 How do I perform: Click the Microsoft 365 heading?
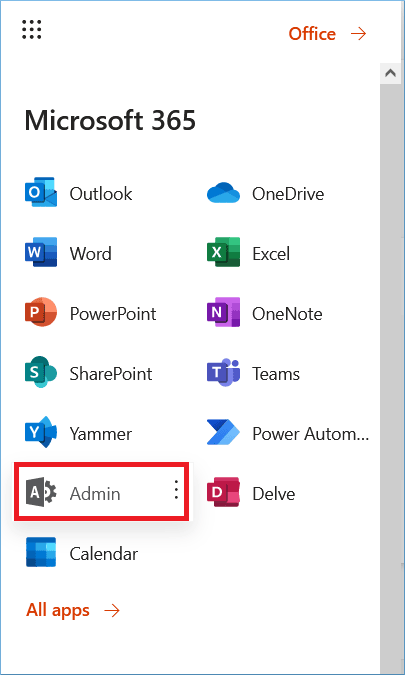[x=110, y=120]
